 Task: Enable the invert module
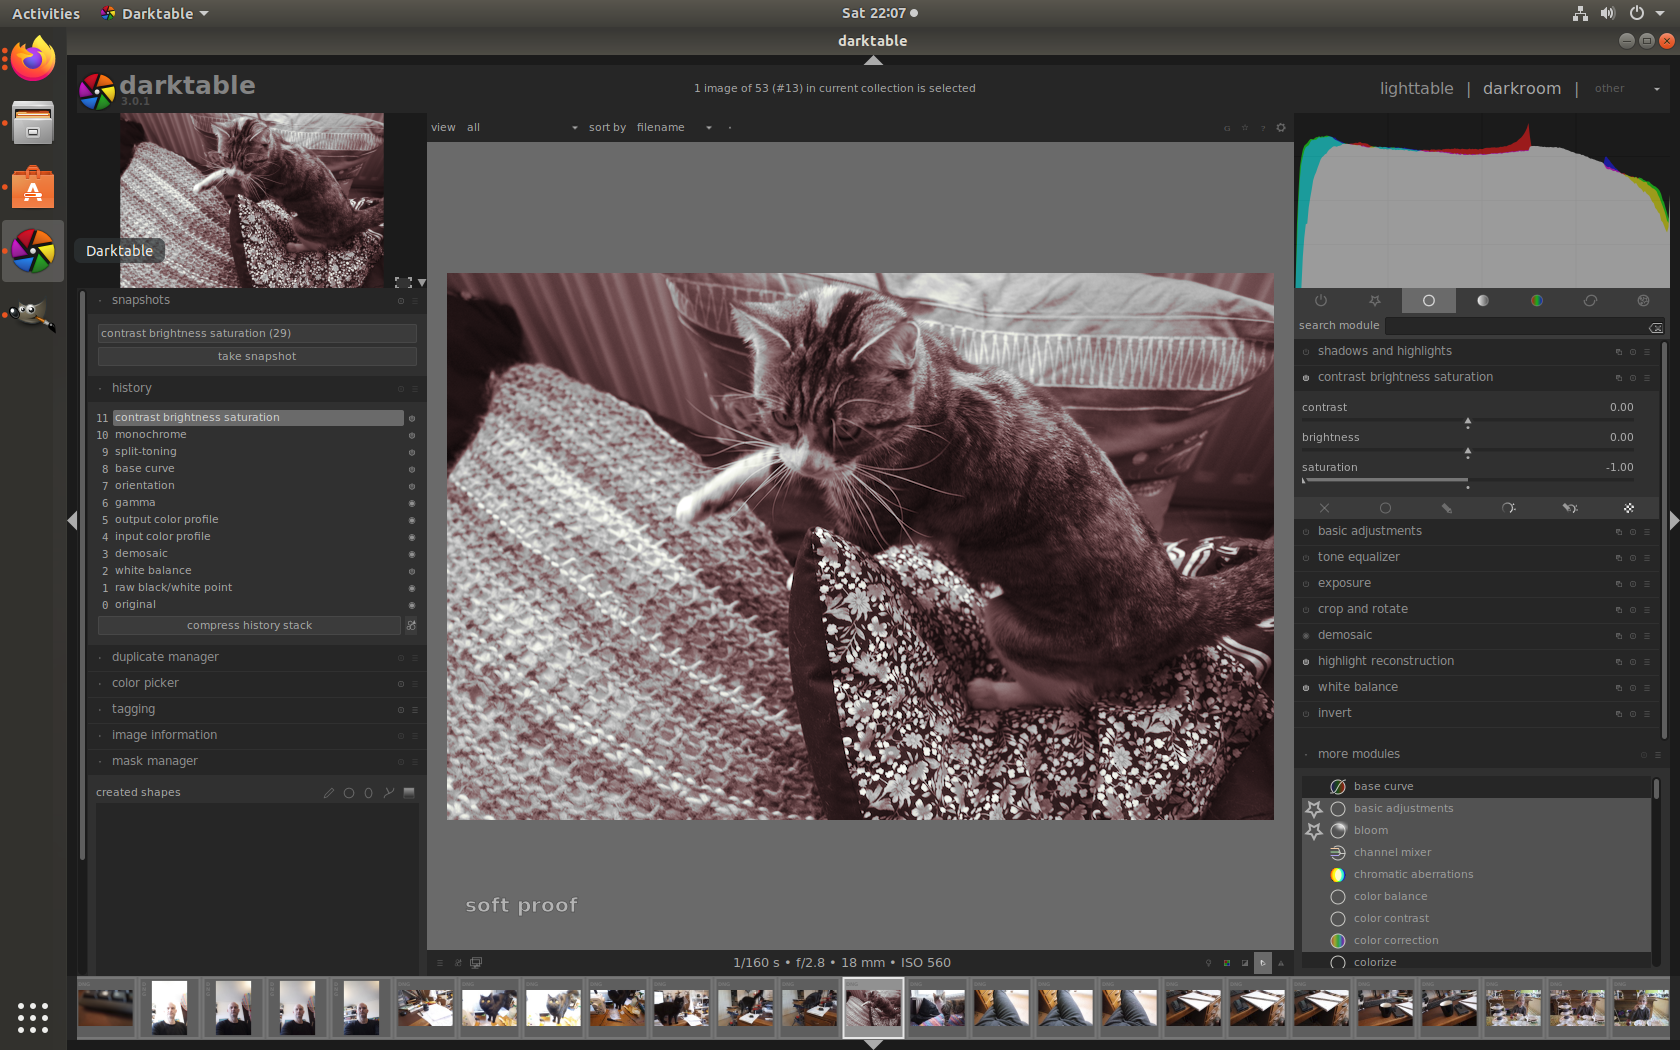point(1306,714)
